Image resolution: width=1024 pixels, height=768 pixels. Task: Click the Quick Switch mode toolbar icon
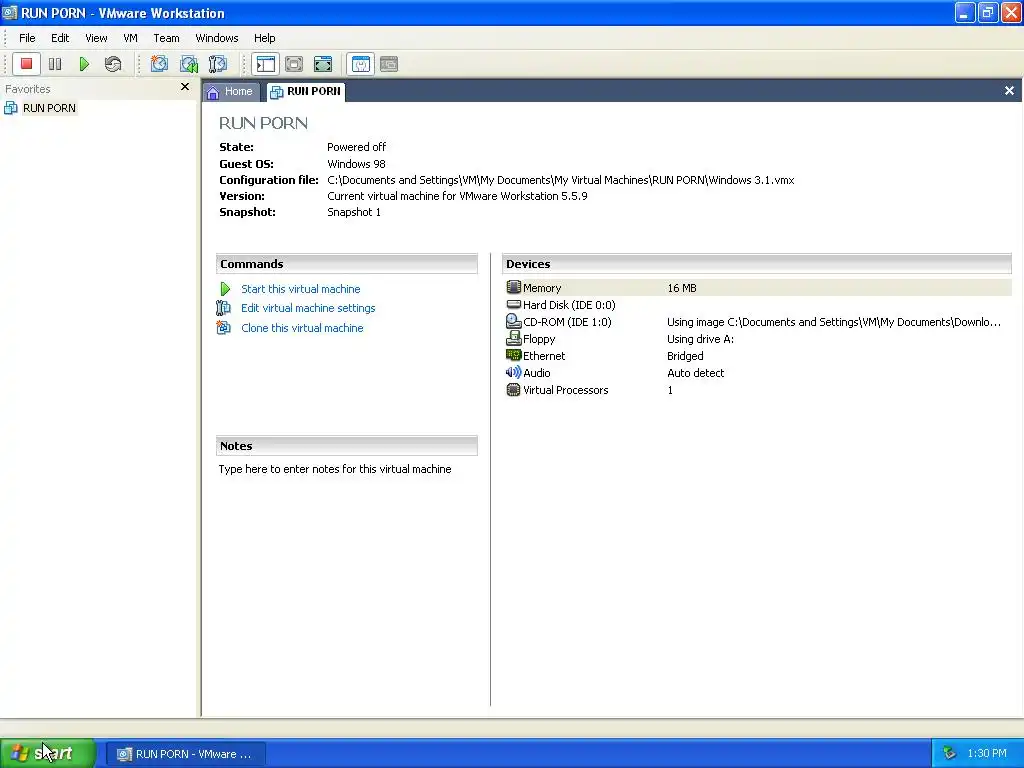[x=294, y=64]
